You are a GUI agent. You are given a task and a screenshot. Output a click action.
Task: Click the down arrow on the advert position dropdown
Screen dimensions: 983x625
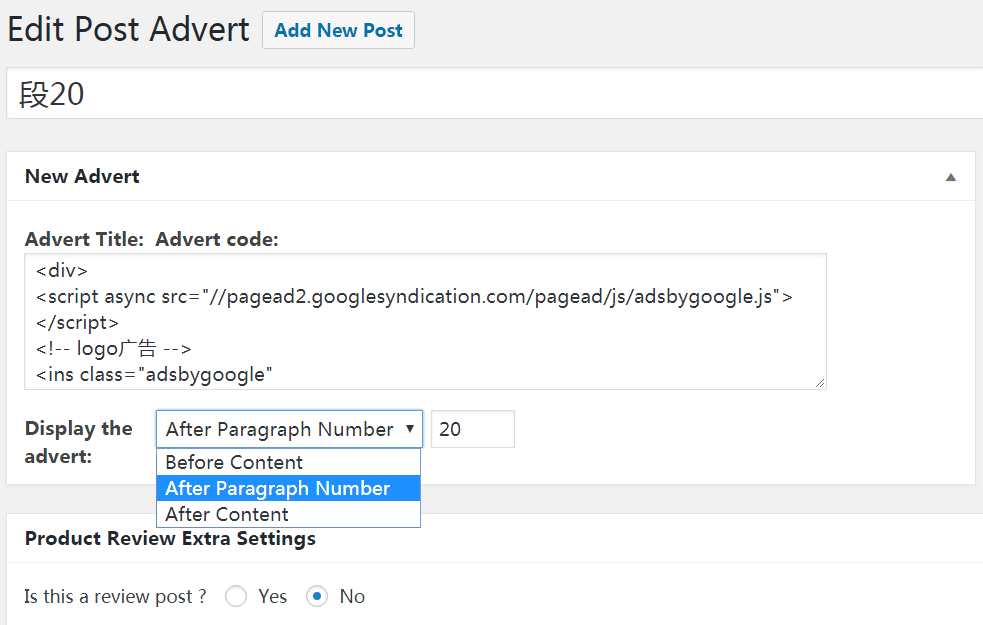click(409, 429)
